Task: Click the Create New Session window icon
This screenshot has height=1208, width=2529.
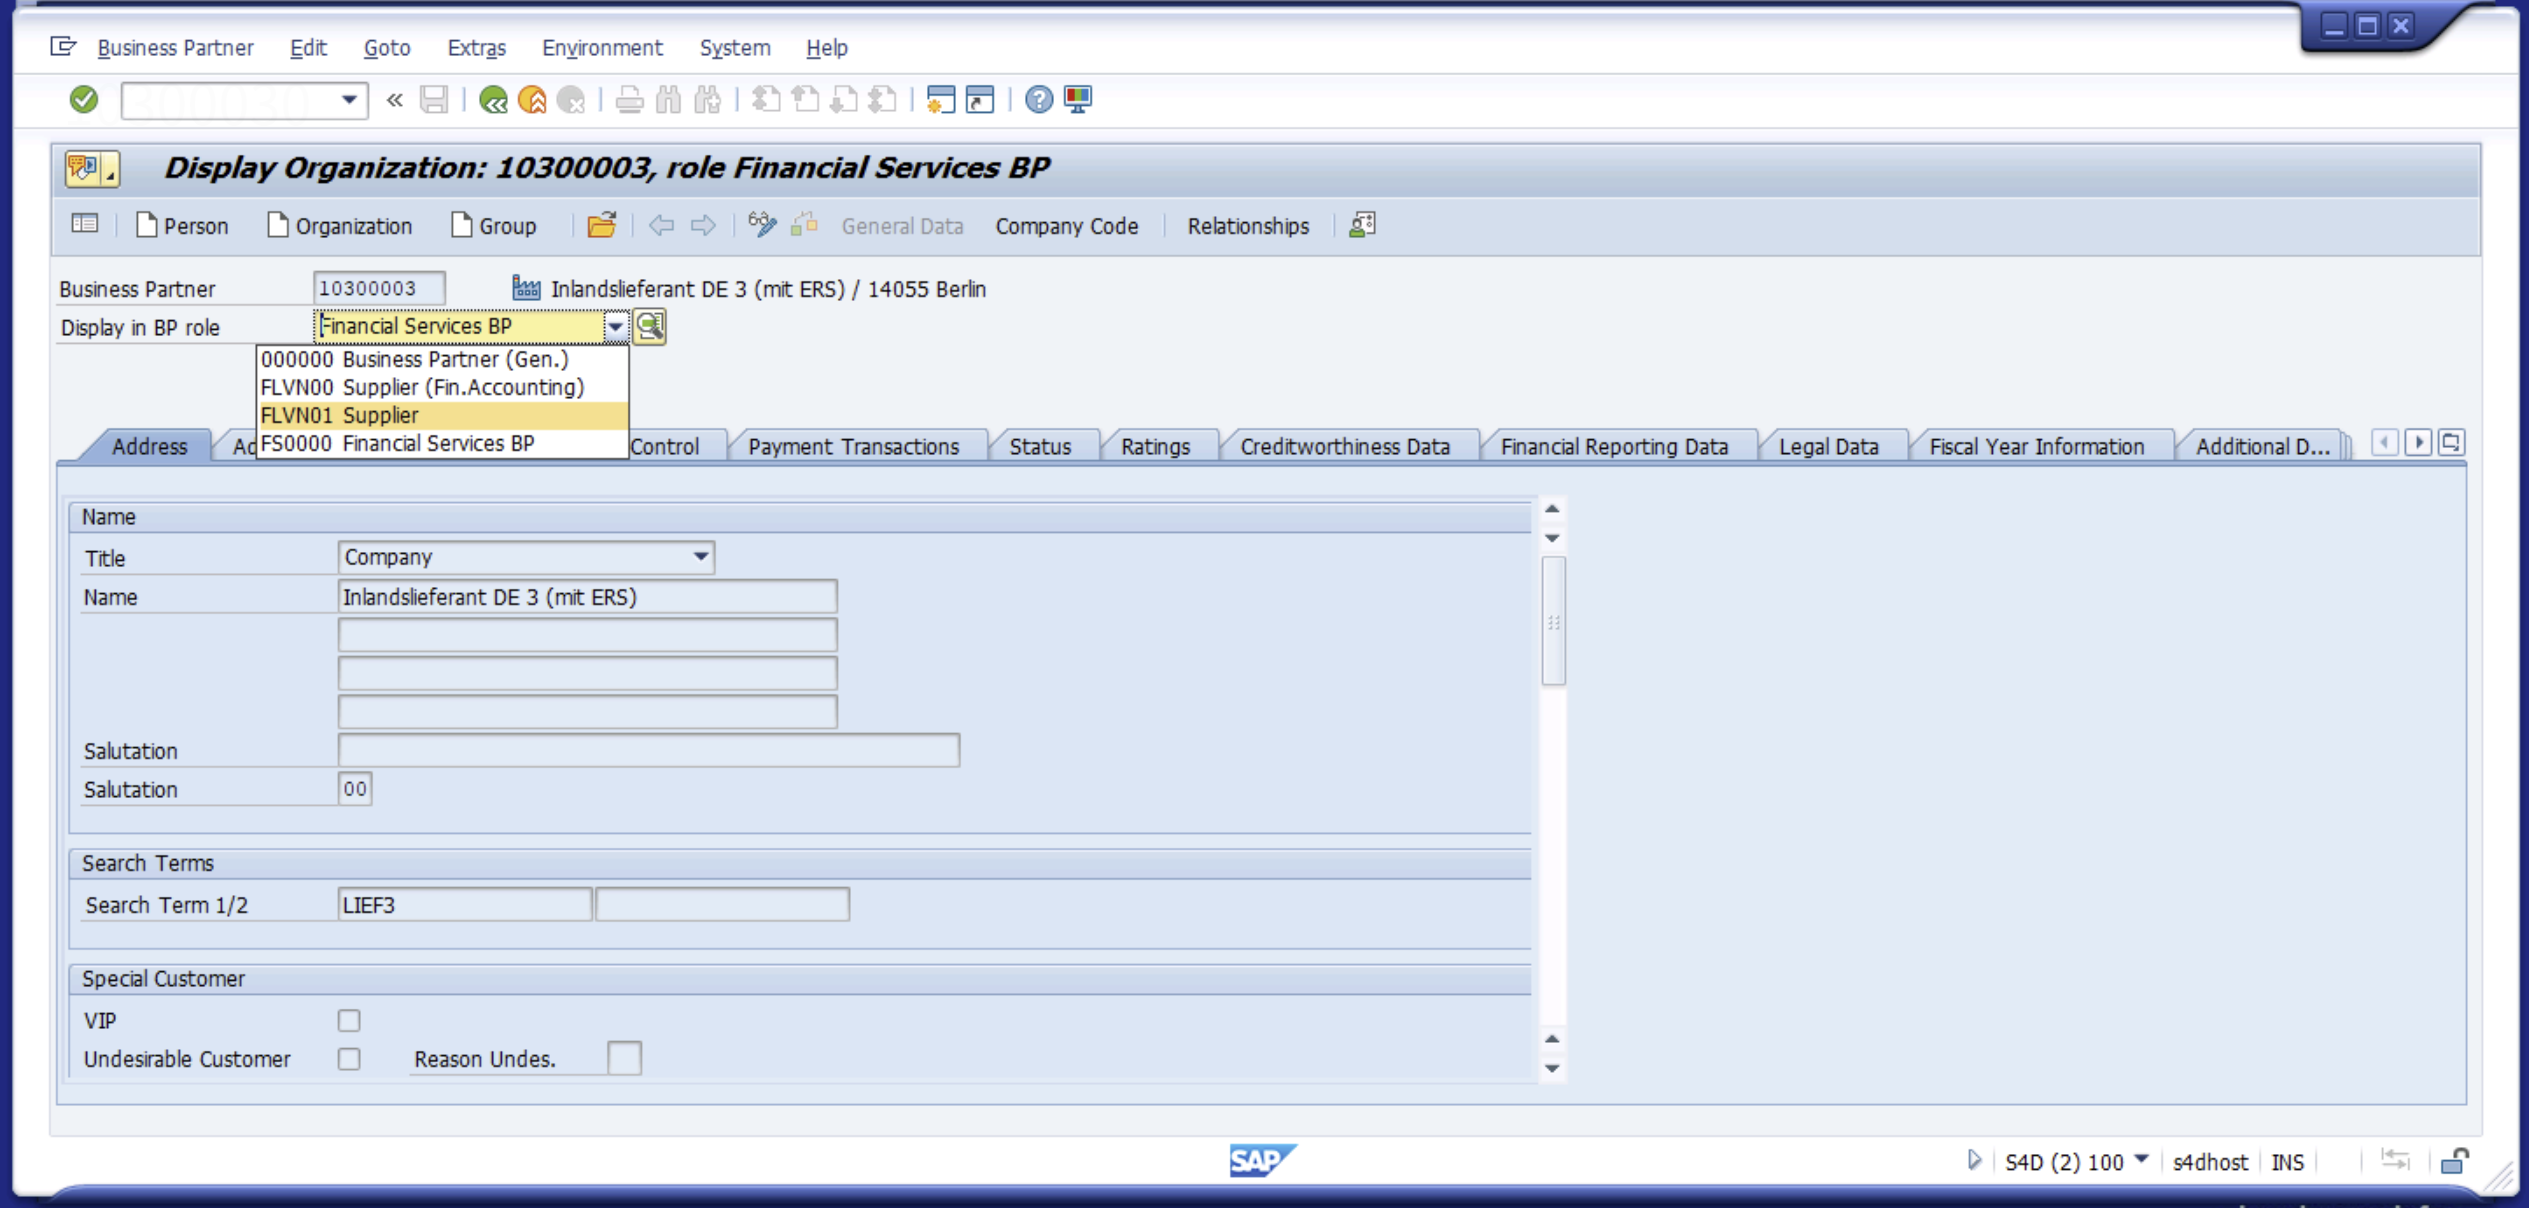Action: [x=940, y=99]
